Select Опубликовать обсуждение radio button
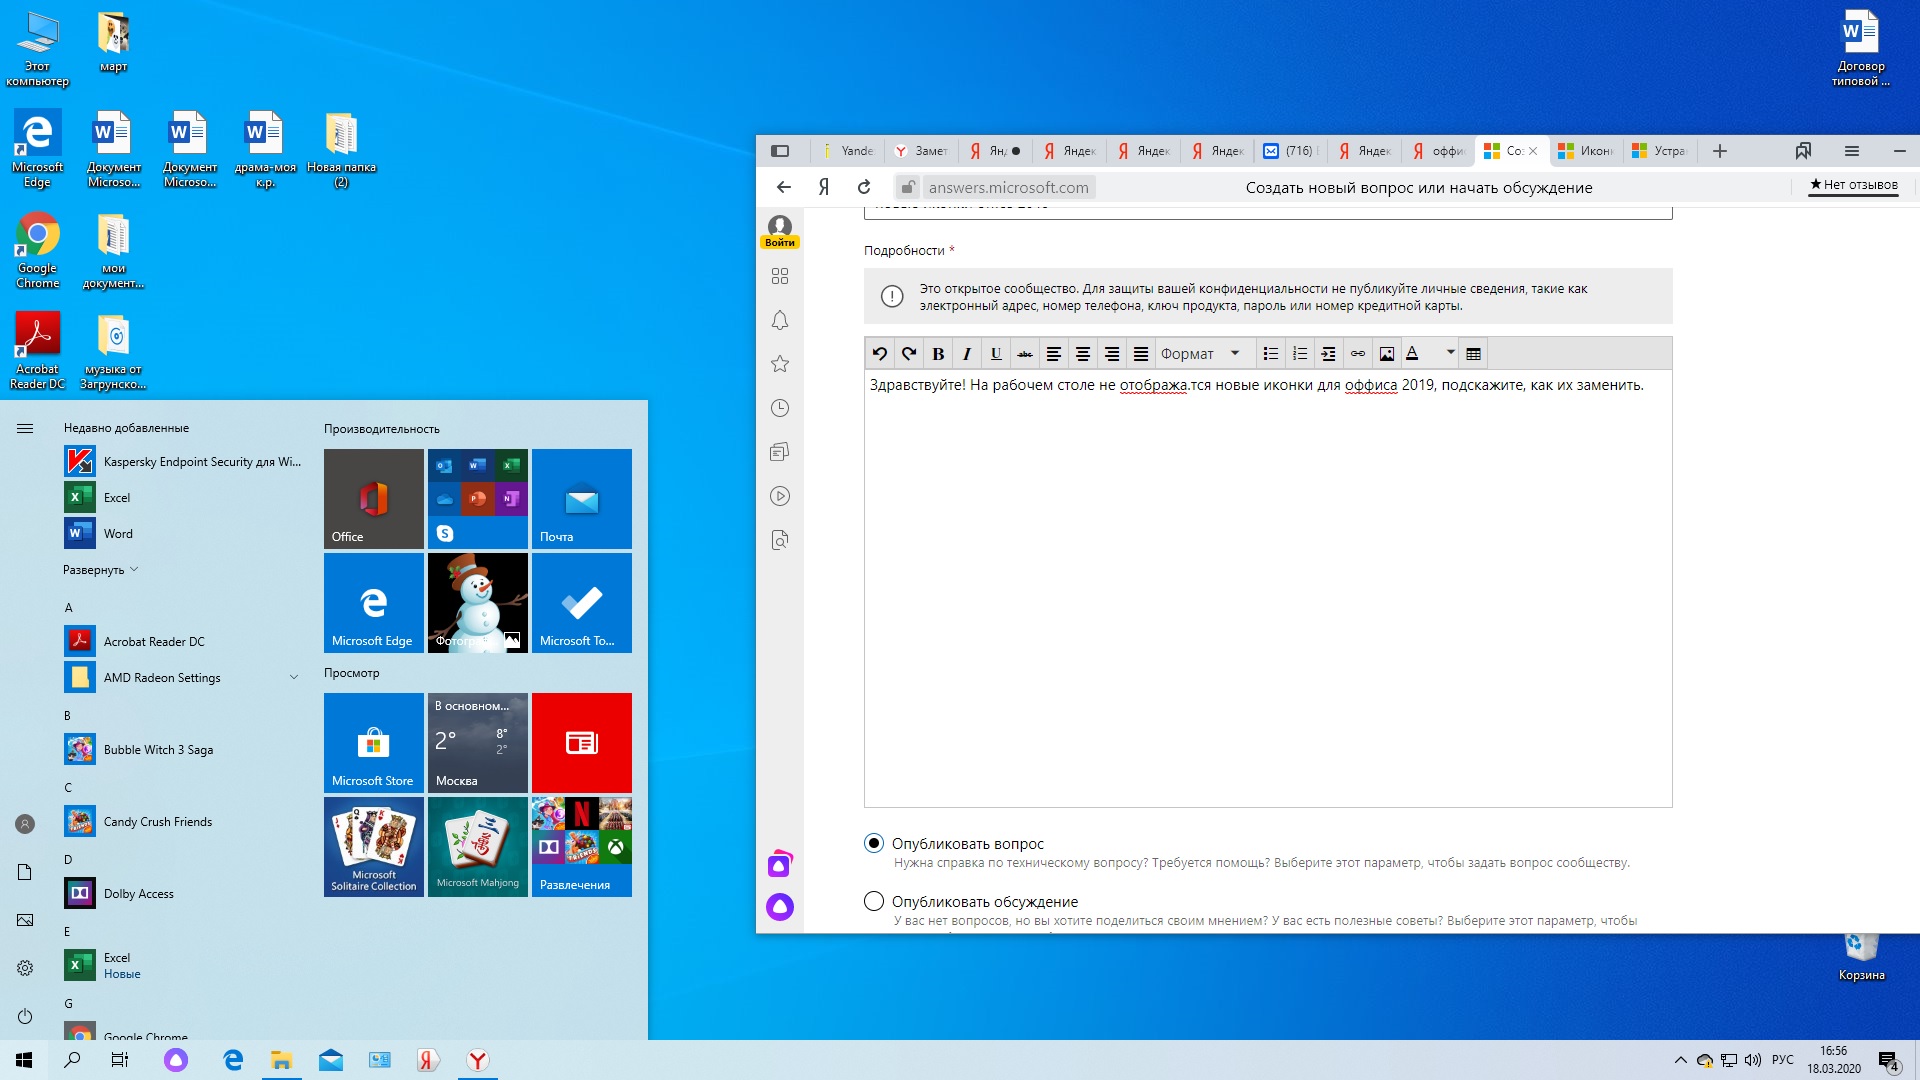 point(874,901)
